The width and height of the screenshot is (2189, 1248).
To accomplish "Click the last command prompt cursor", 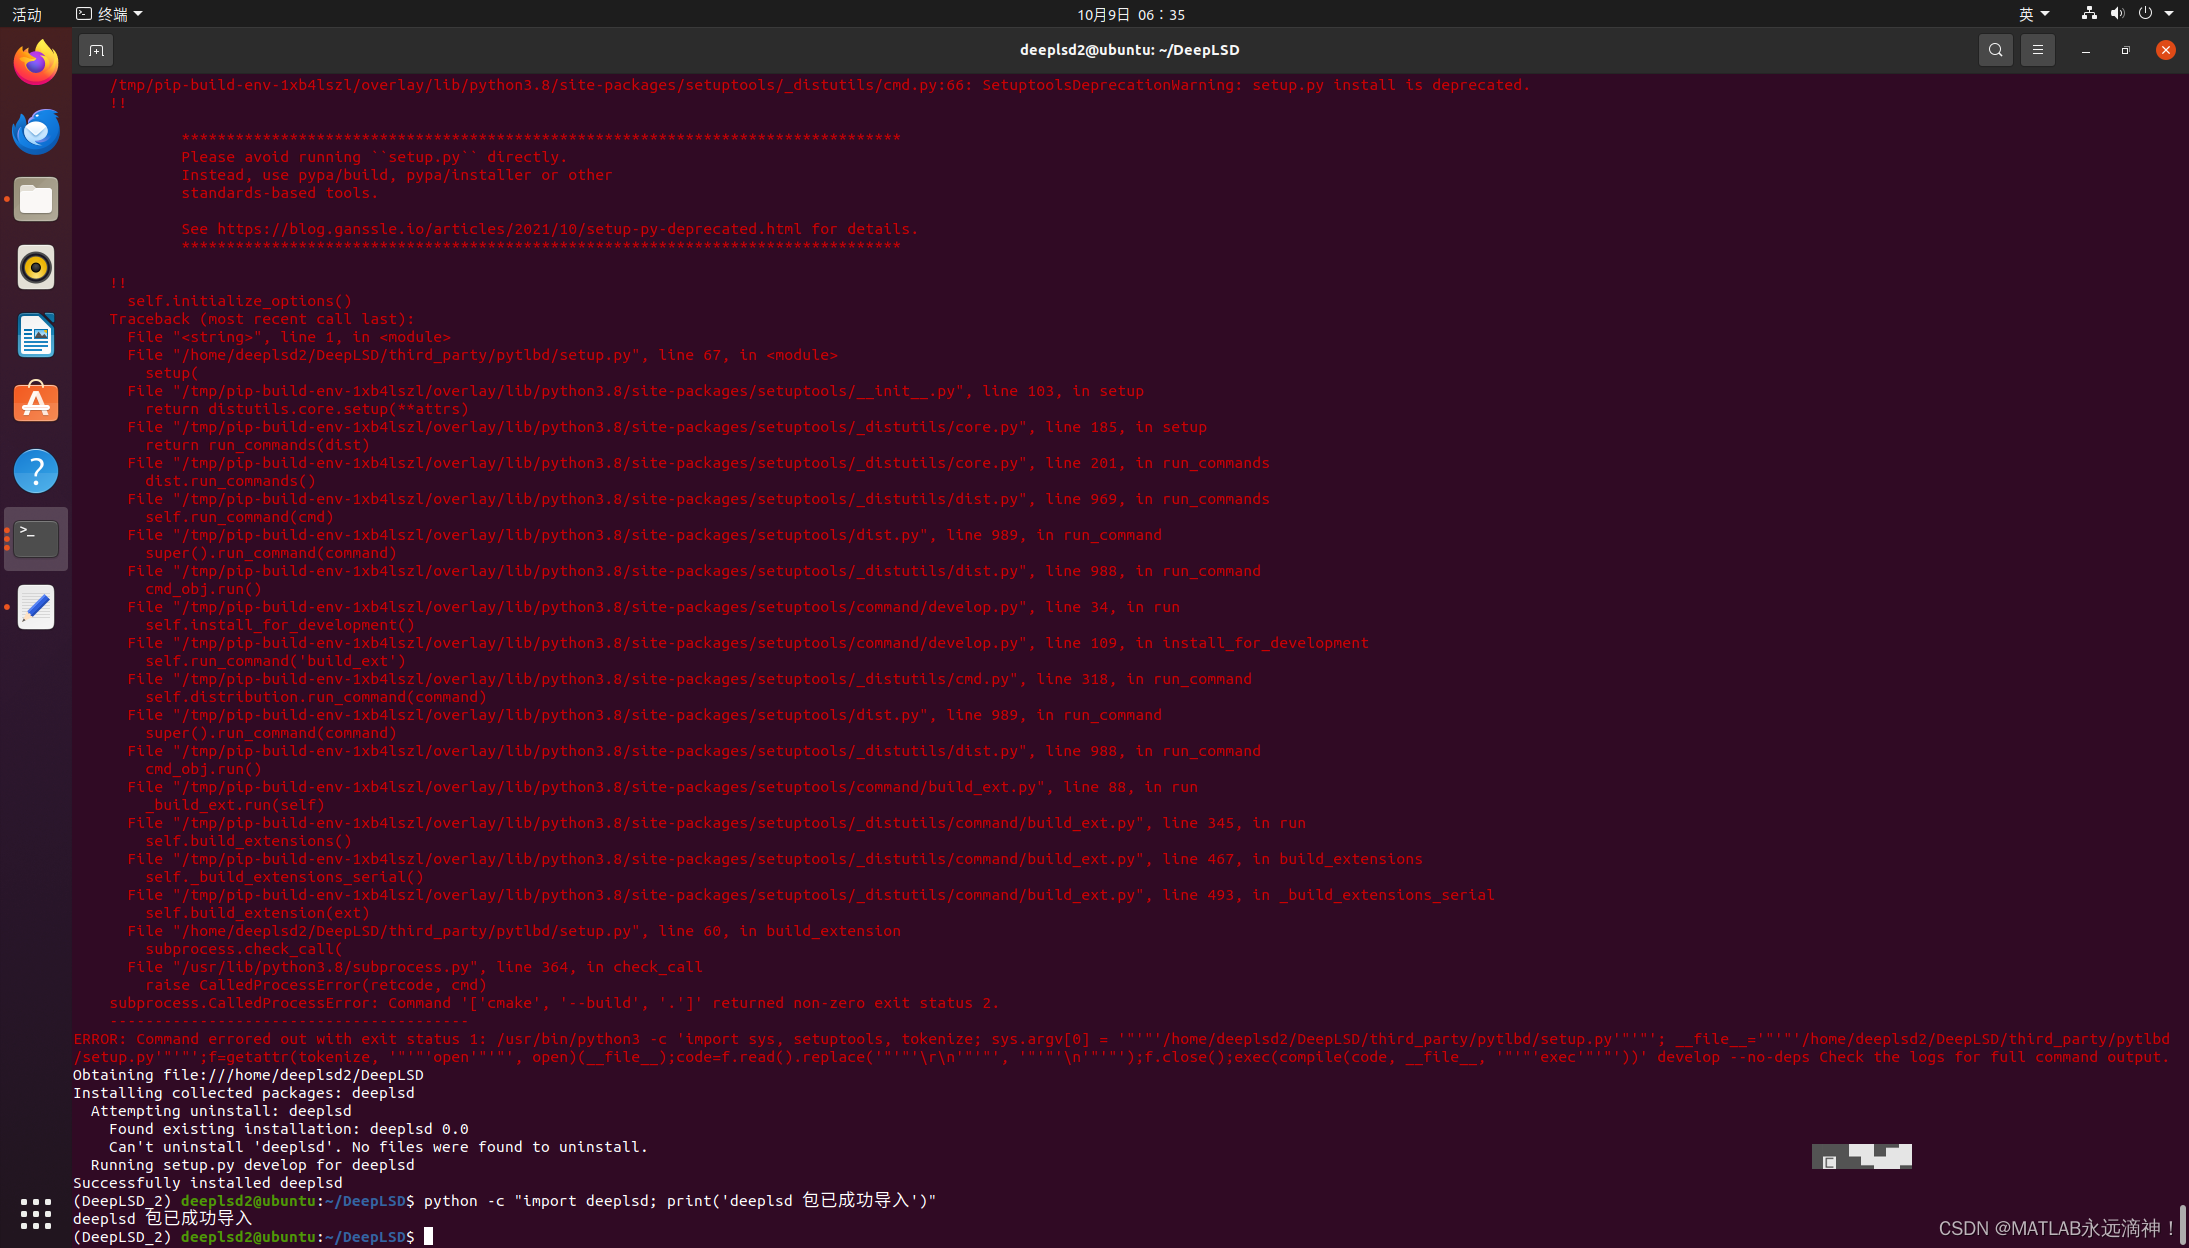I will [x=428, y=1237].
